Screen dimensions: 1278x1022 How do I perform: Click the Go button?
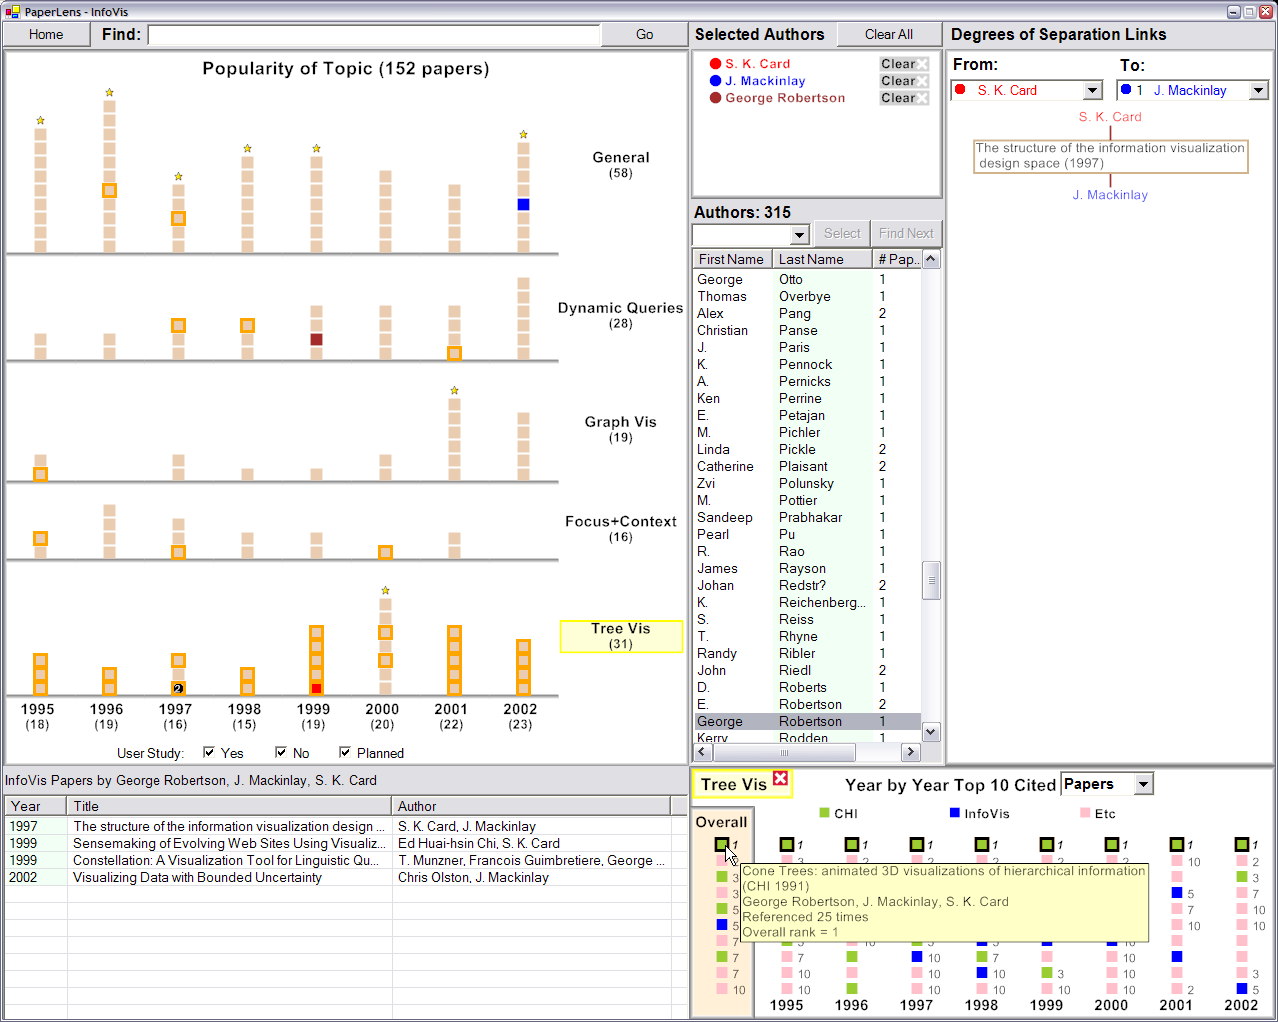[644, 34]
